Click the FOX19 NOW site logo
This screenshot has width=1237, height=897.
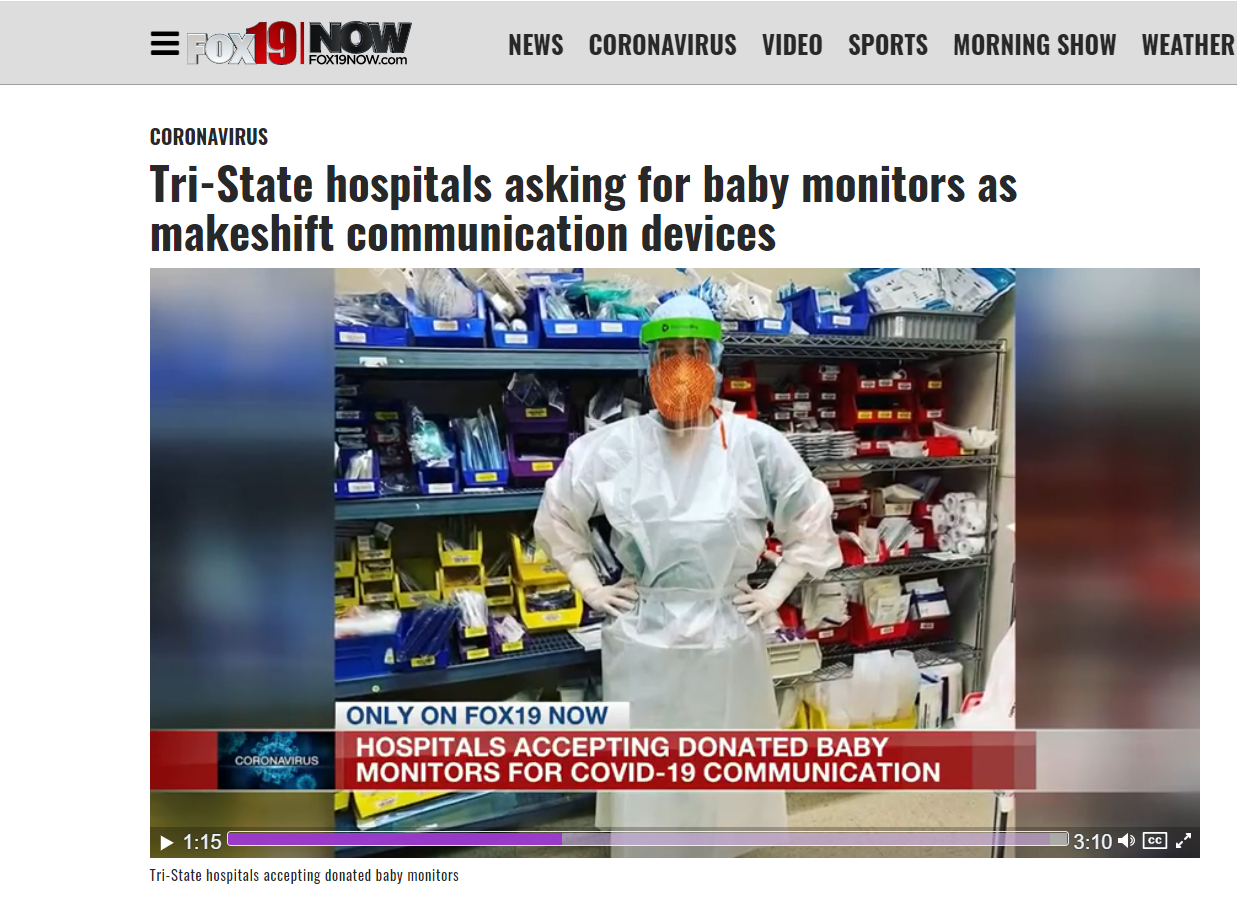[299, 44]
